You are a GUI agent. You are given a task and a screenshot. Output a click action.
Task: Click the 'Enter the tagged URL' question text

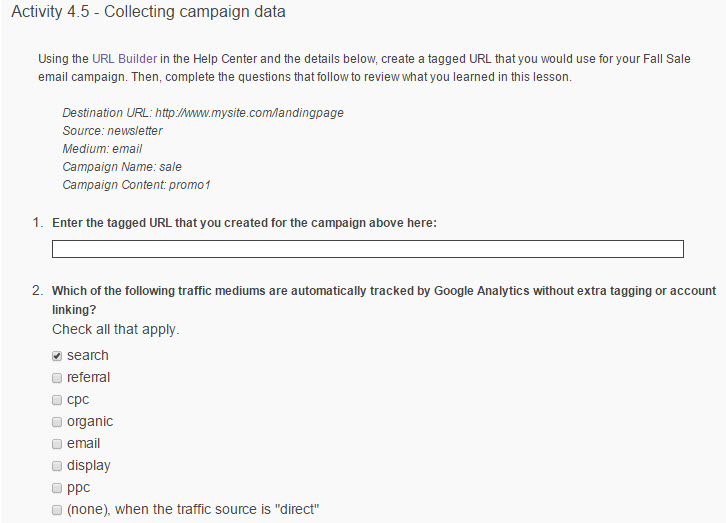pos(244,223)
